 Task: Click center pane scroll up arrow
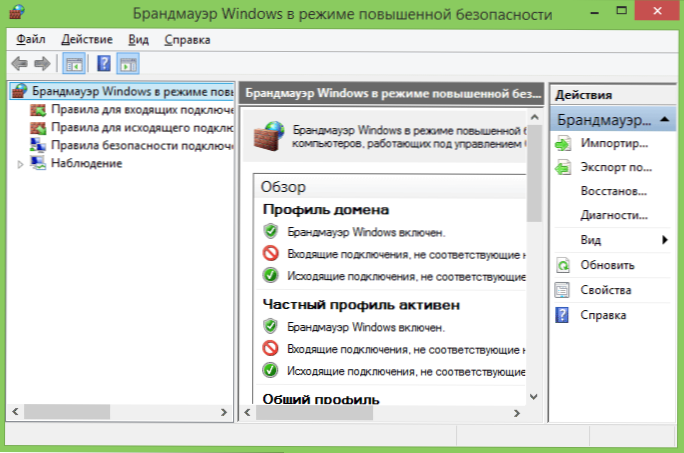pyautogui.click(x=534, y=117)
